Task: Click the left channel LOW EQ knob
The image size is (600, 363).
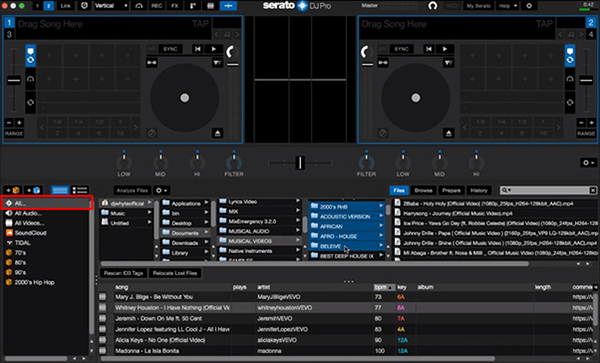Action: [x=124, y=163]
